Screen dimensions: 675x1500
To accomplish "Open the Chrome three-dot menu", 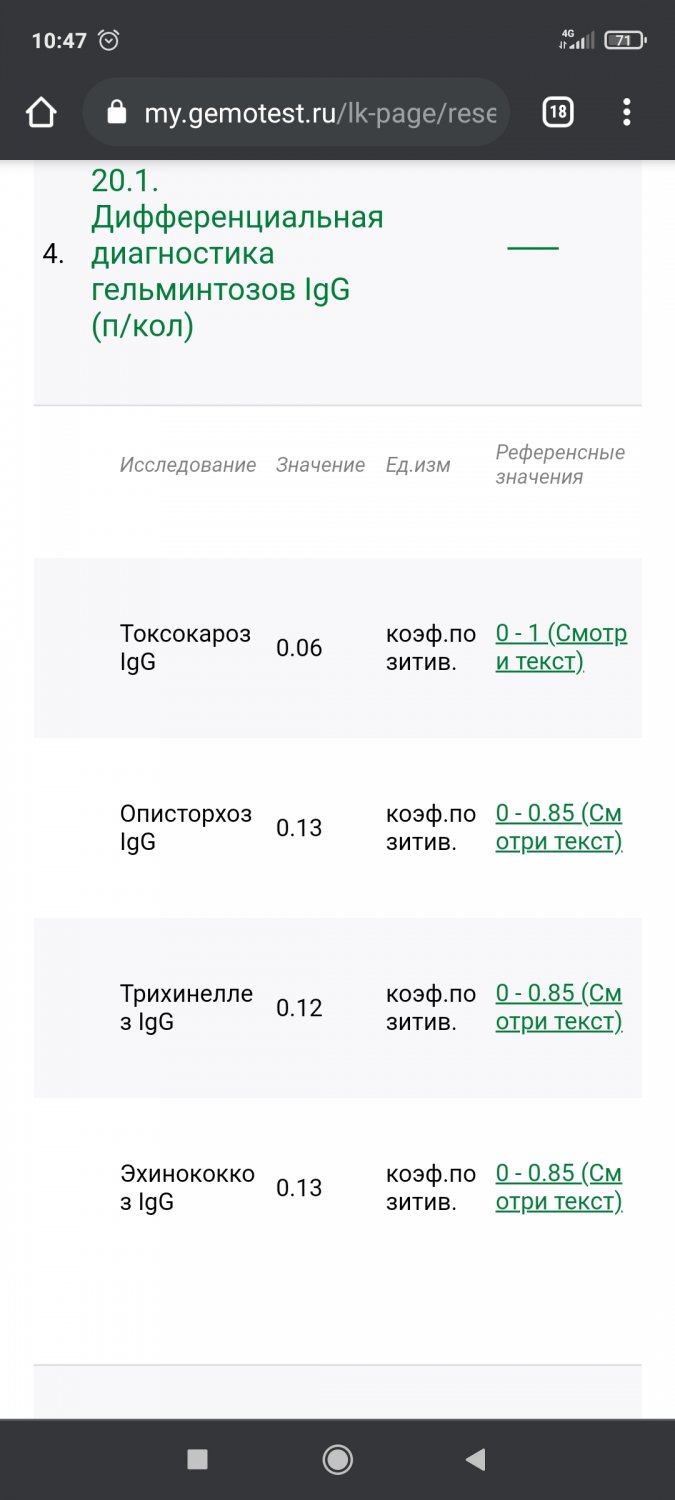I will [x=627, y=112].
